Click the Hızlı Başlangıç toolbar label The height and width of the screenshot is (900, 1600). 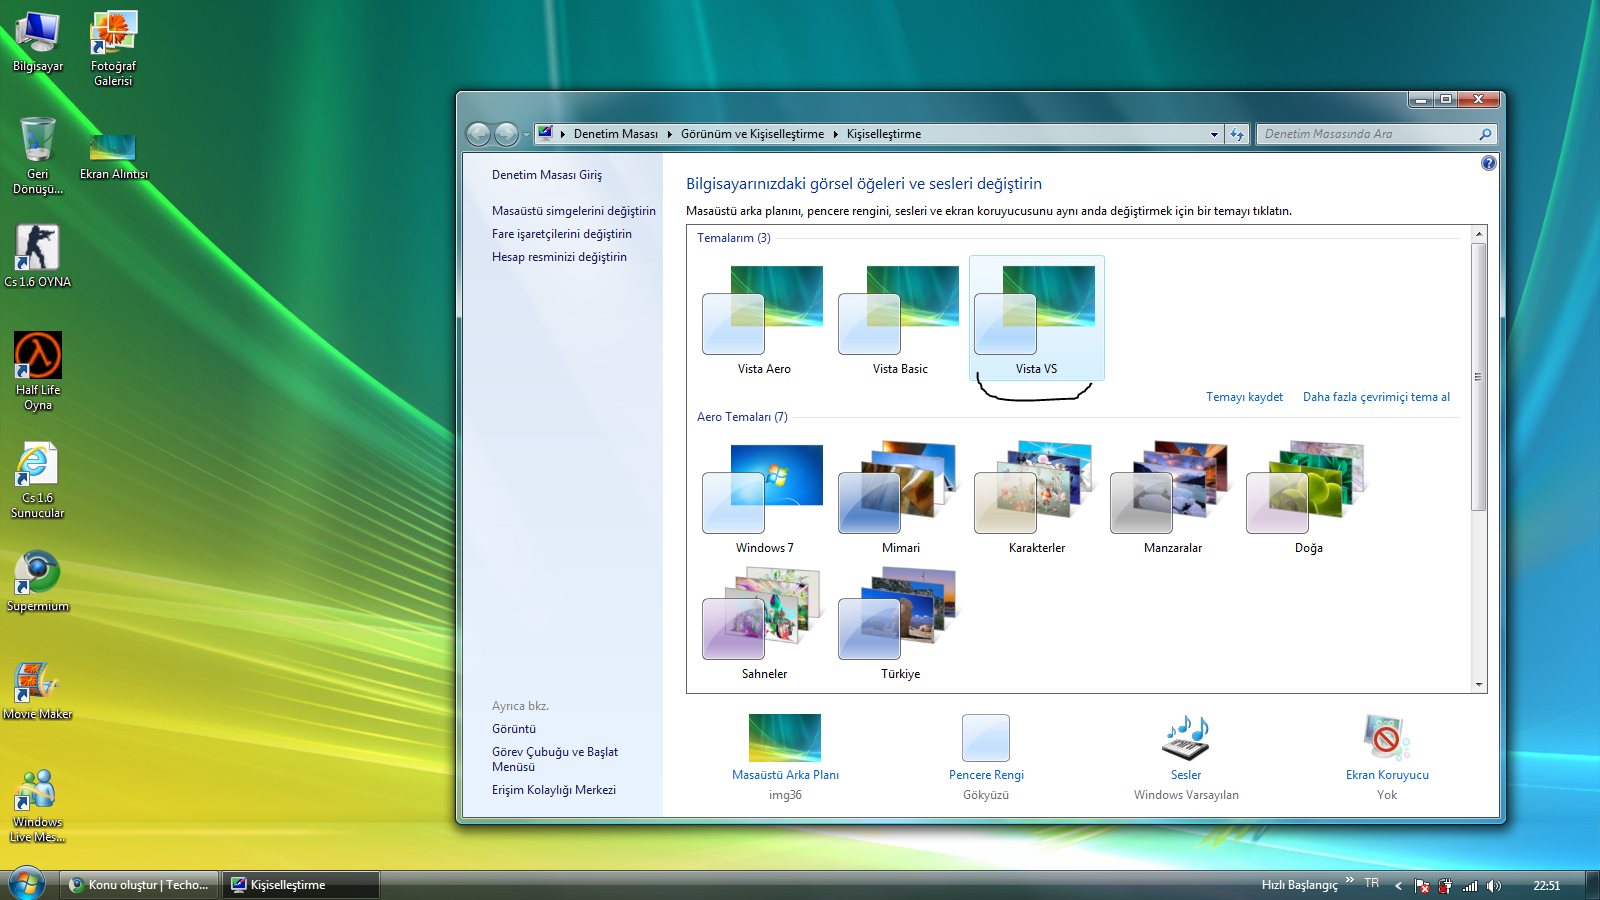[x=1299, y=885]
